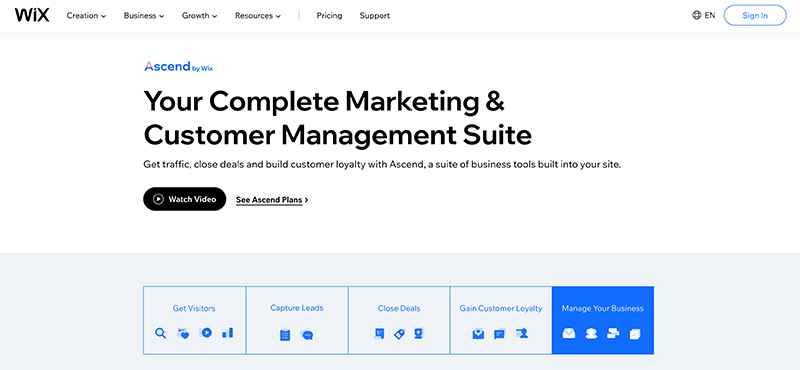Image resolution: width=800 pixels, height=370 pixels.
Task: Click the message note icon in Gain Customer Loyalty
Action: [499, 334]
